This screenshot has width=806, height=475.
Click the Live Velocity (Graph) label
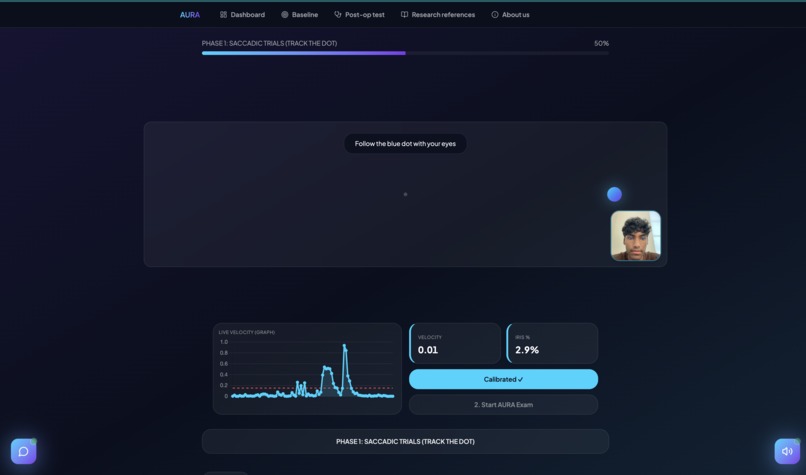tap(247, 332)
